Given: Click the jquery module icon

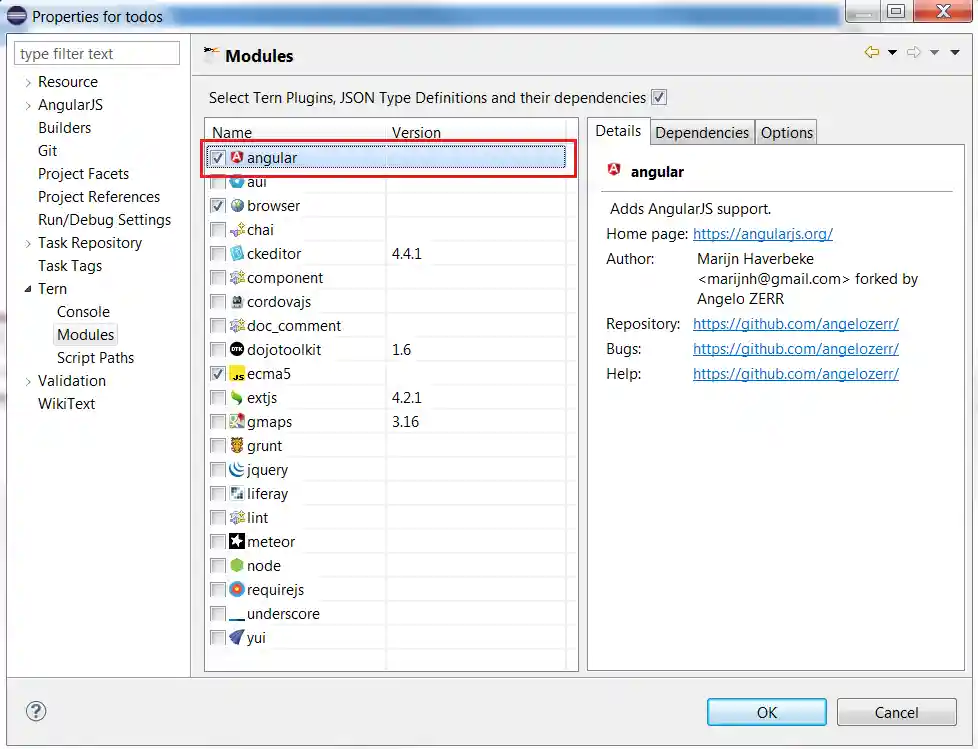Looking at the screenshot, I should [x=237, y=469].
